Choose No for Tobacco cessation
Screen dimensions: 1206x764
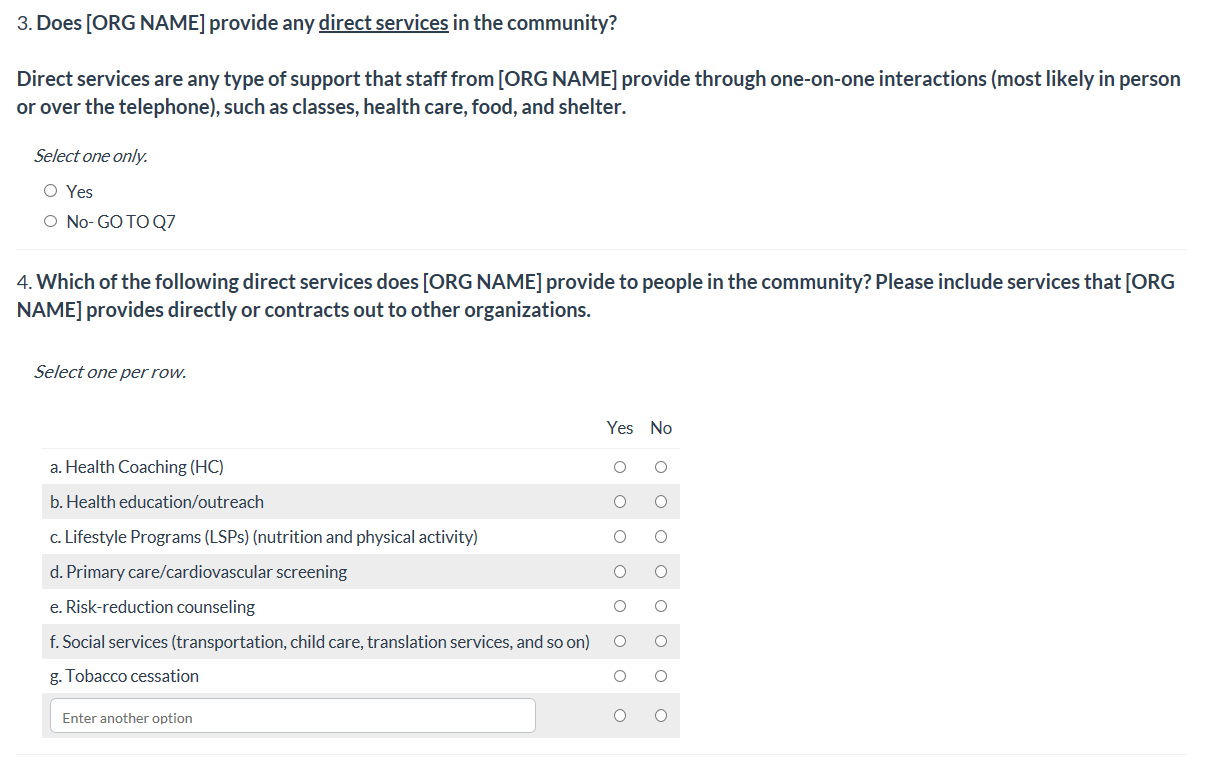(x=660, y=676)
